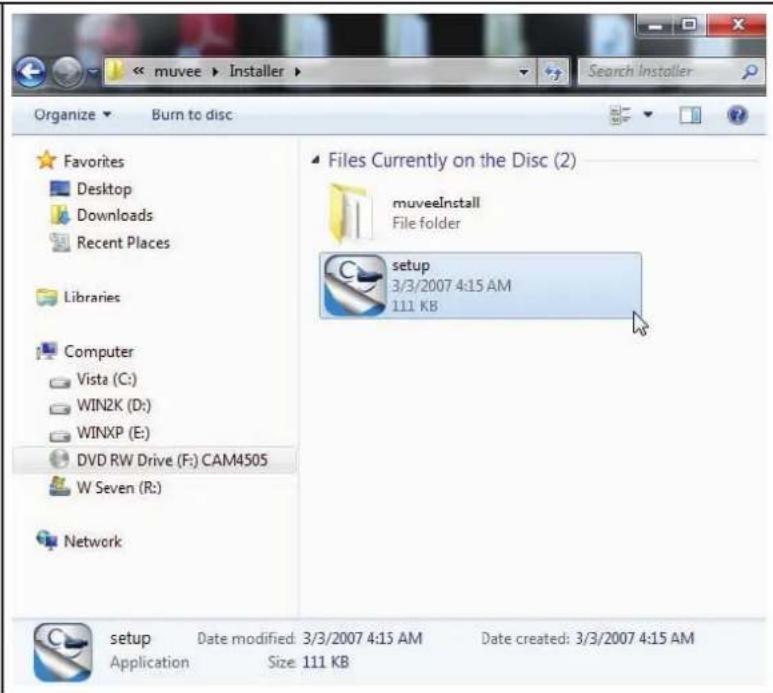The width and height of the screenshot is (773, 693).
Task: Click the Recent Places icon
Action: (60, 242)
